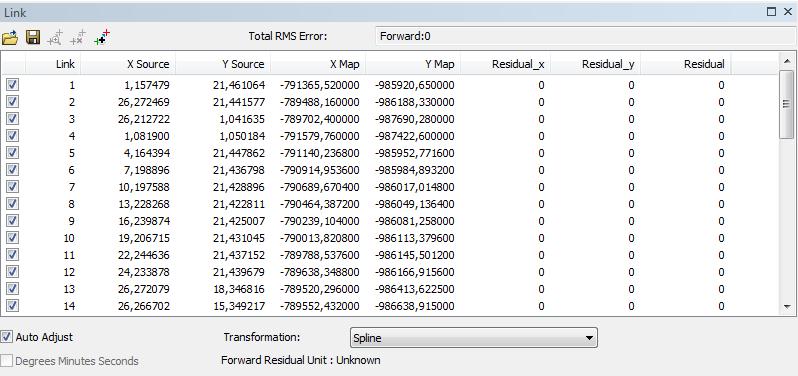
Task: Open the load links file icon
Action: (x=10, y=37)
